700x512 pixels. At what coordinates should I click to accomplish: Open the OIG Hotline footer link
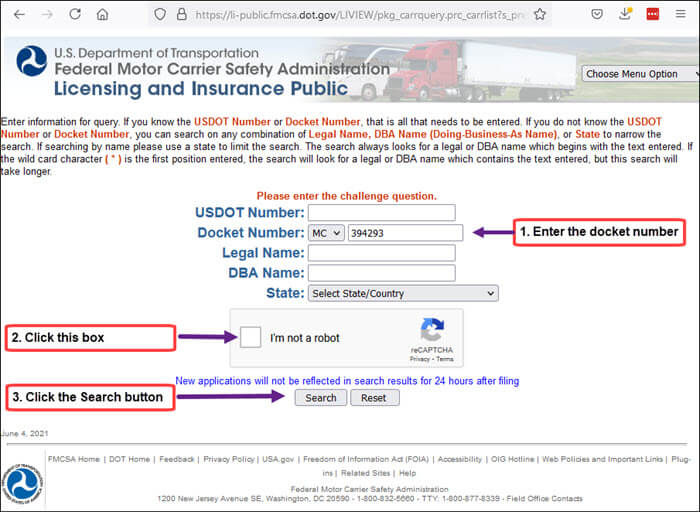pos(512,459)
